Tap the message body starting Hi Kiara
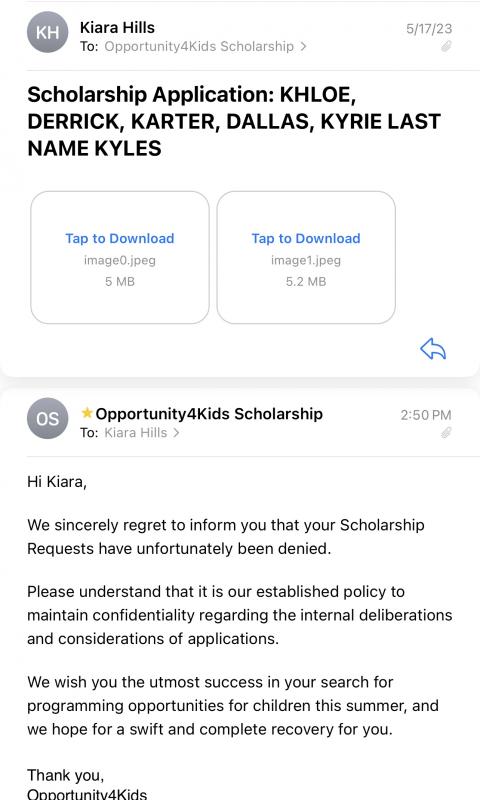 tap(240, 635)
